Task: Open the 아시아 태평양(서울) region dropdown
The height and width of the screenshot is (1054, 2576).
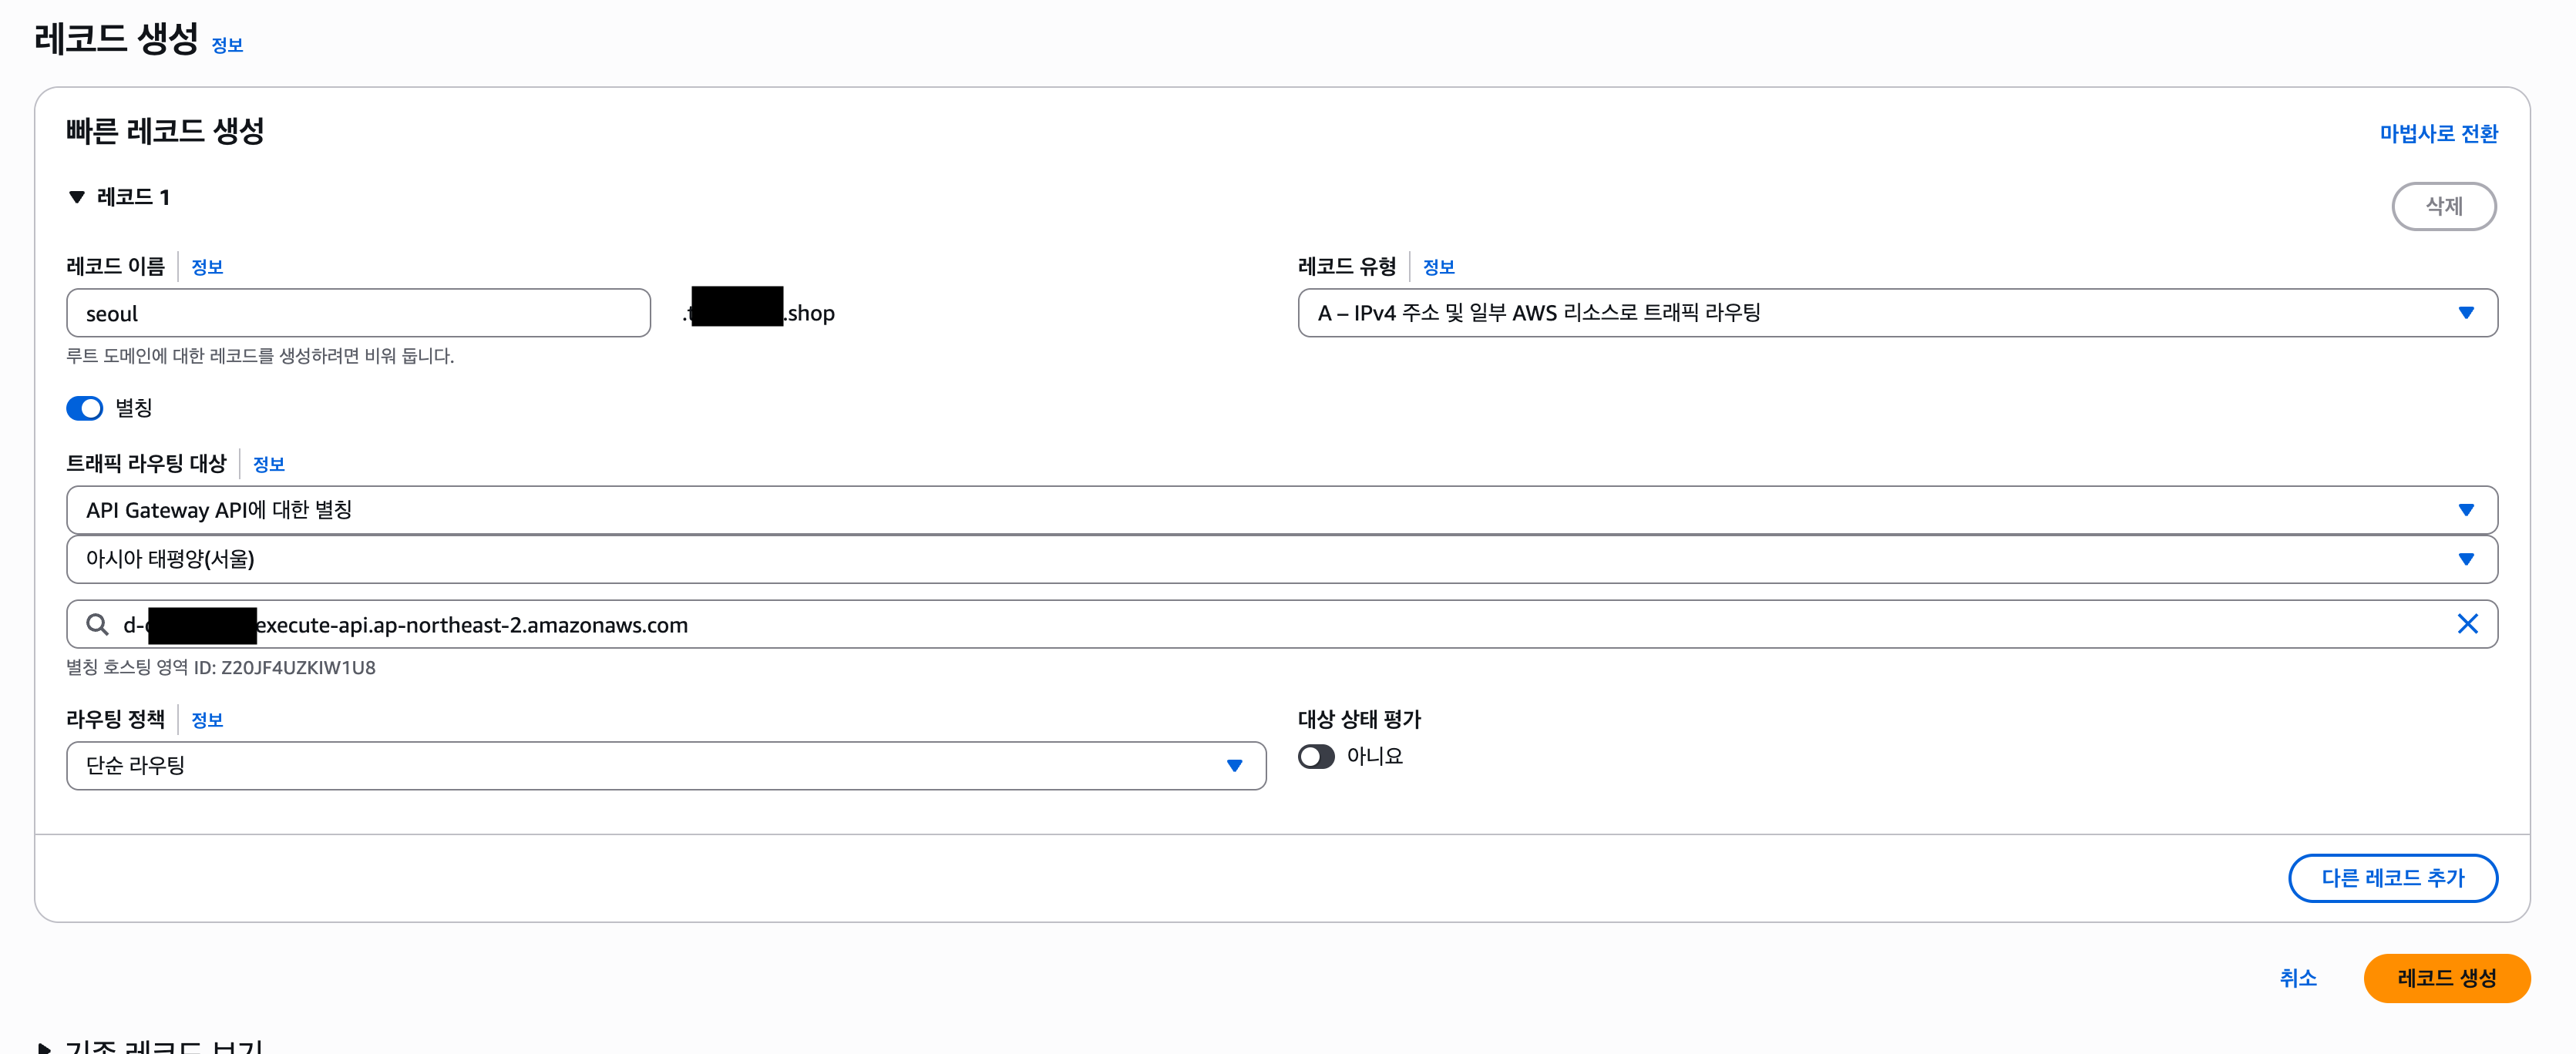Action: (1281, 559)
